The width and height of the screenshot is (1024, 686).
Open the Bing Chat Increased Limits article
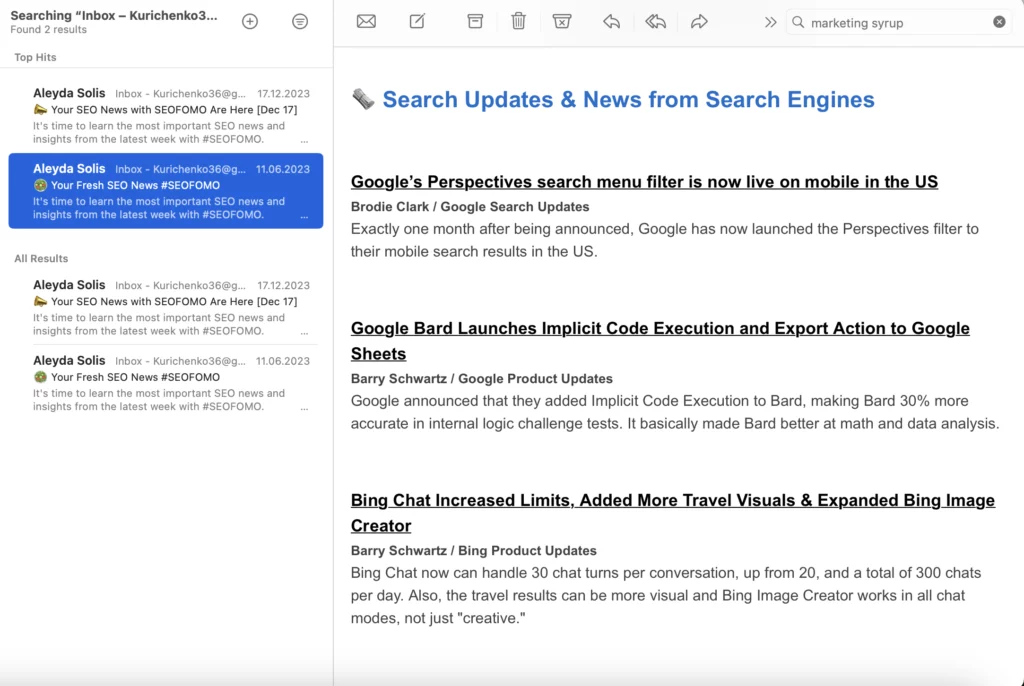point(672,500)
